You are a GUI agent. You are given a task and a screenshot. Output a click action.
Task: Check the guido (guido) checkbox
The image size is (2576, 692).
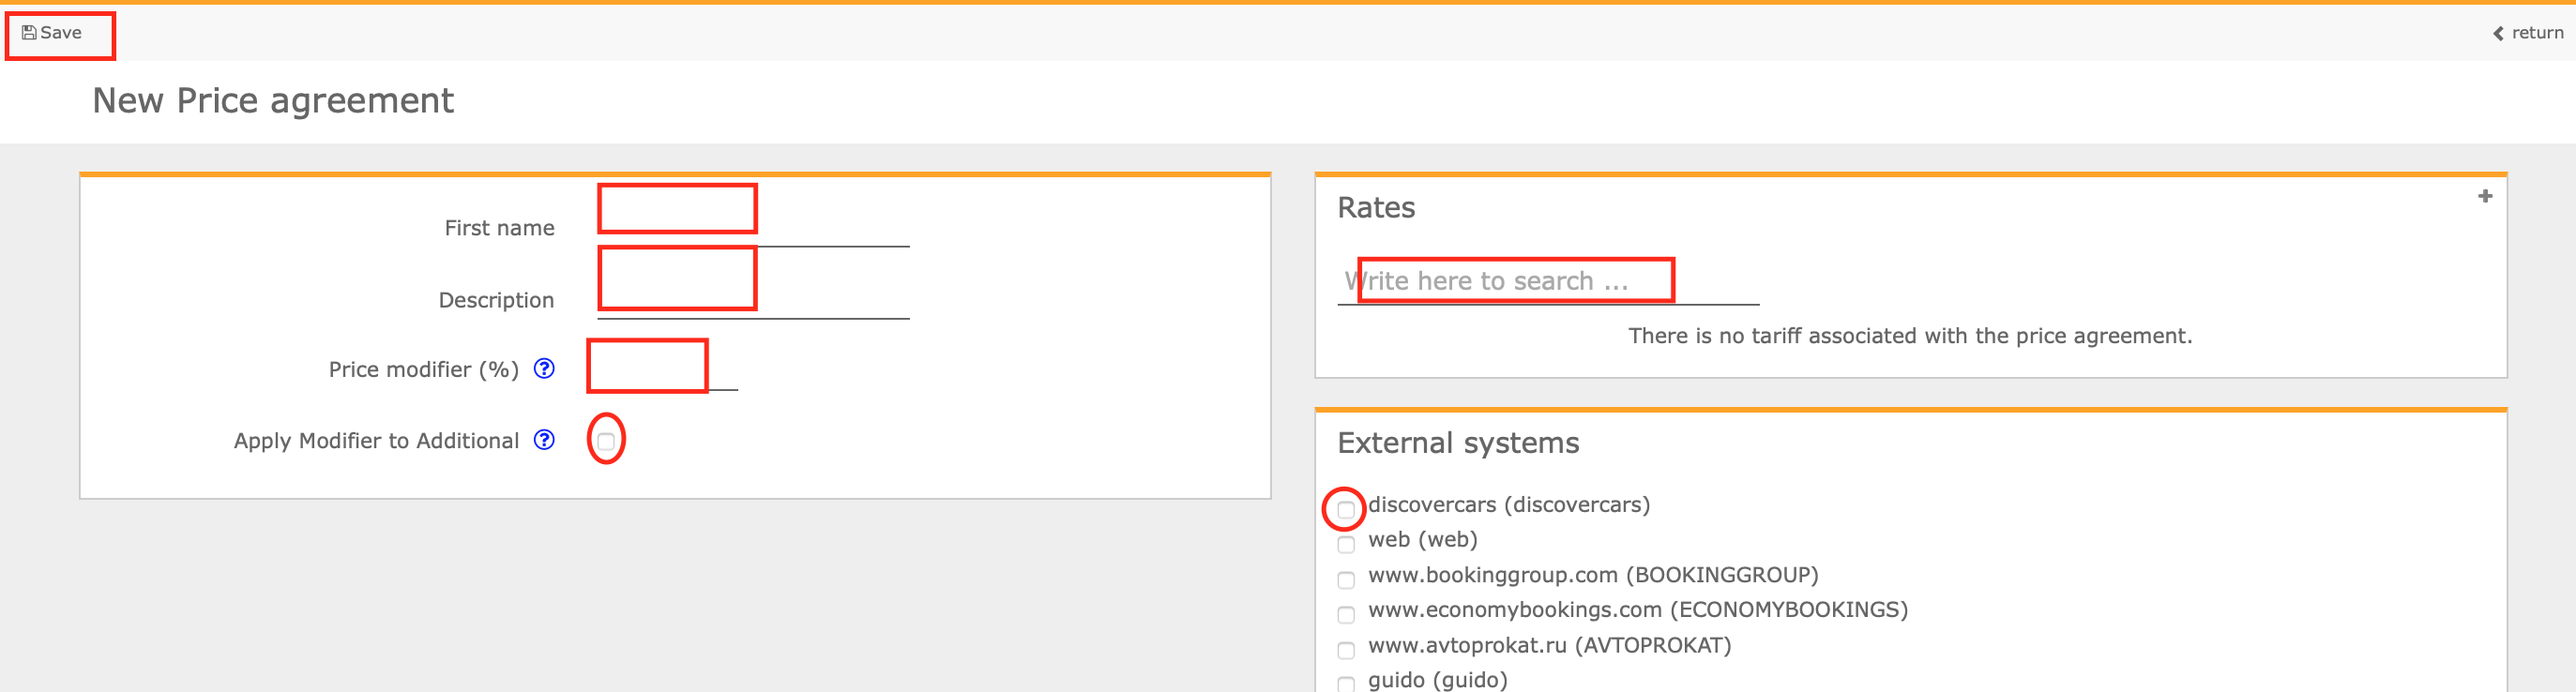1346,684
